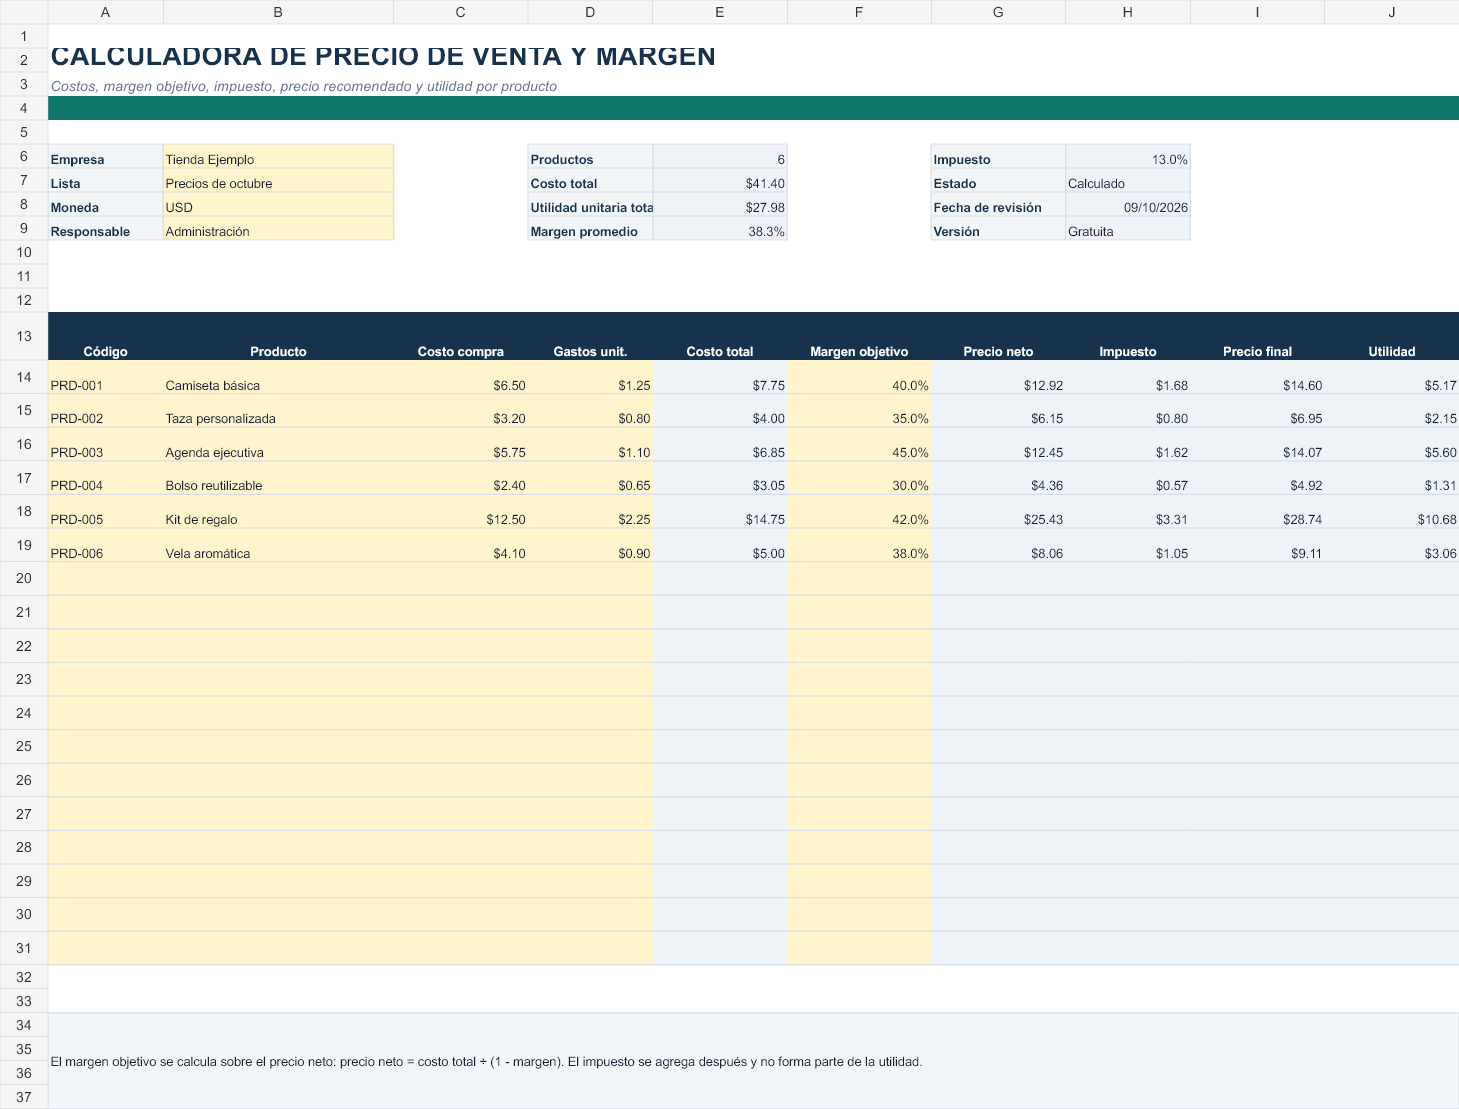Select the utility value '$10.68'
Screen dimensions: 1459x1109
(1392, 513)
